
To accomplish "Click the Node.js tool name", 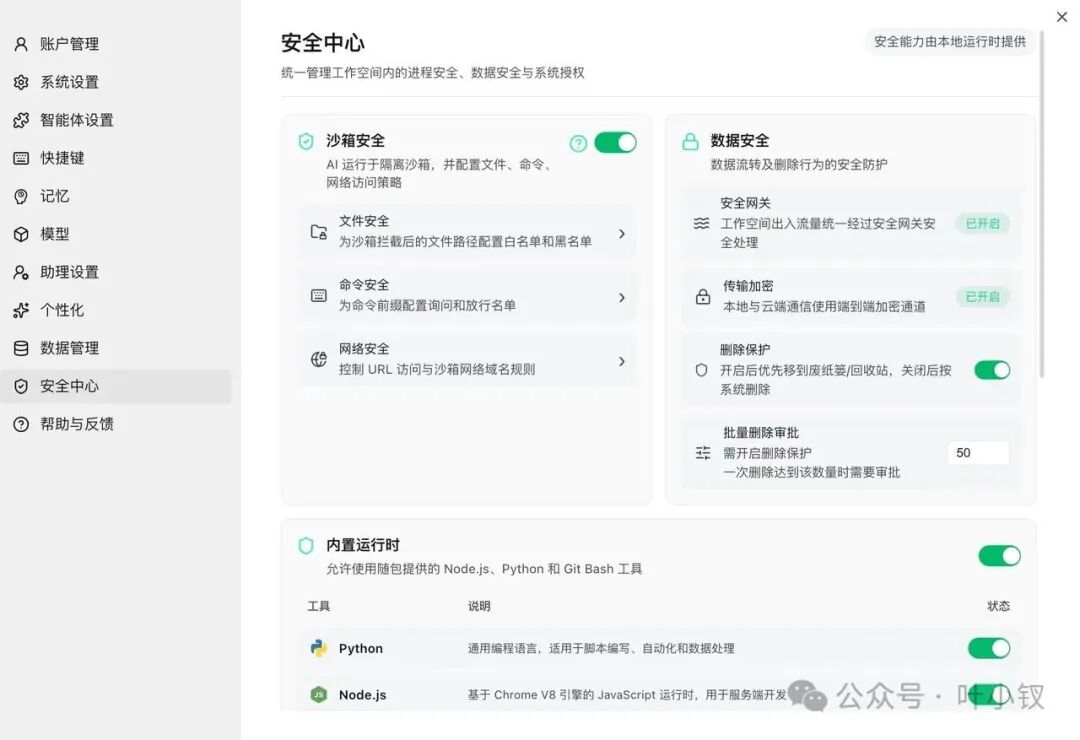I will (x=362, y=695).
